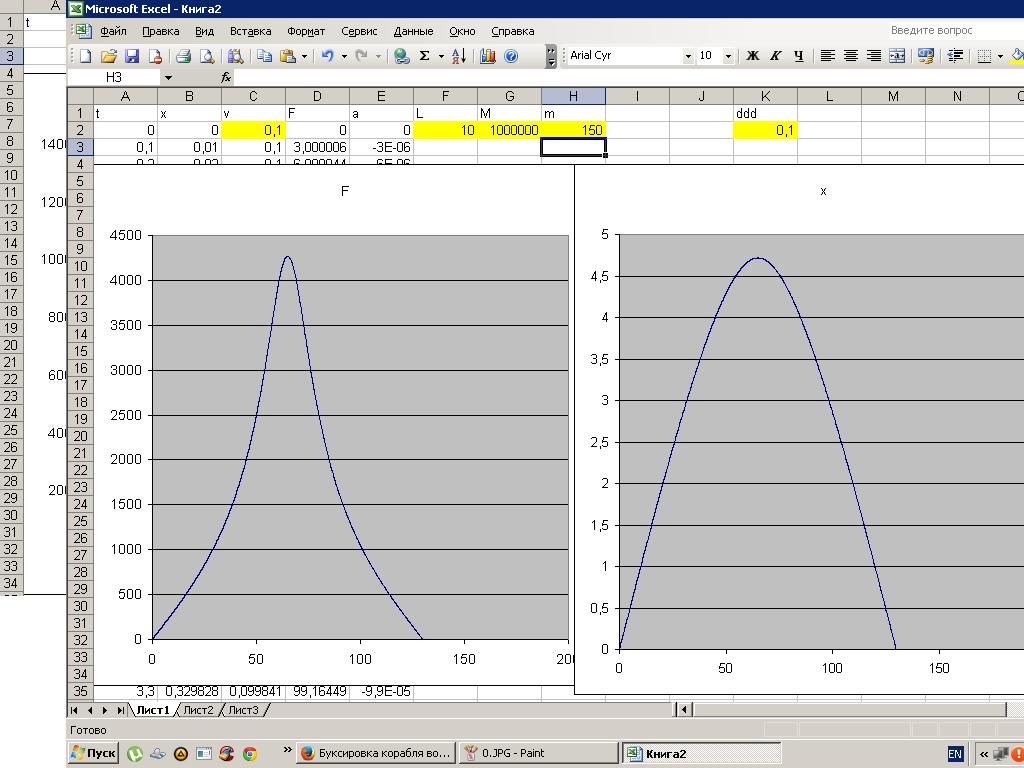This screenshot has width=1024, height=768.
Task: Open a file with the folder icon
Action: point(108,56)
